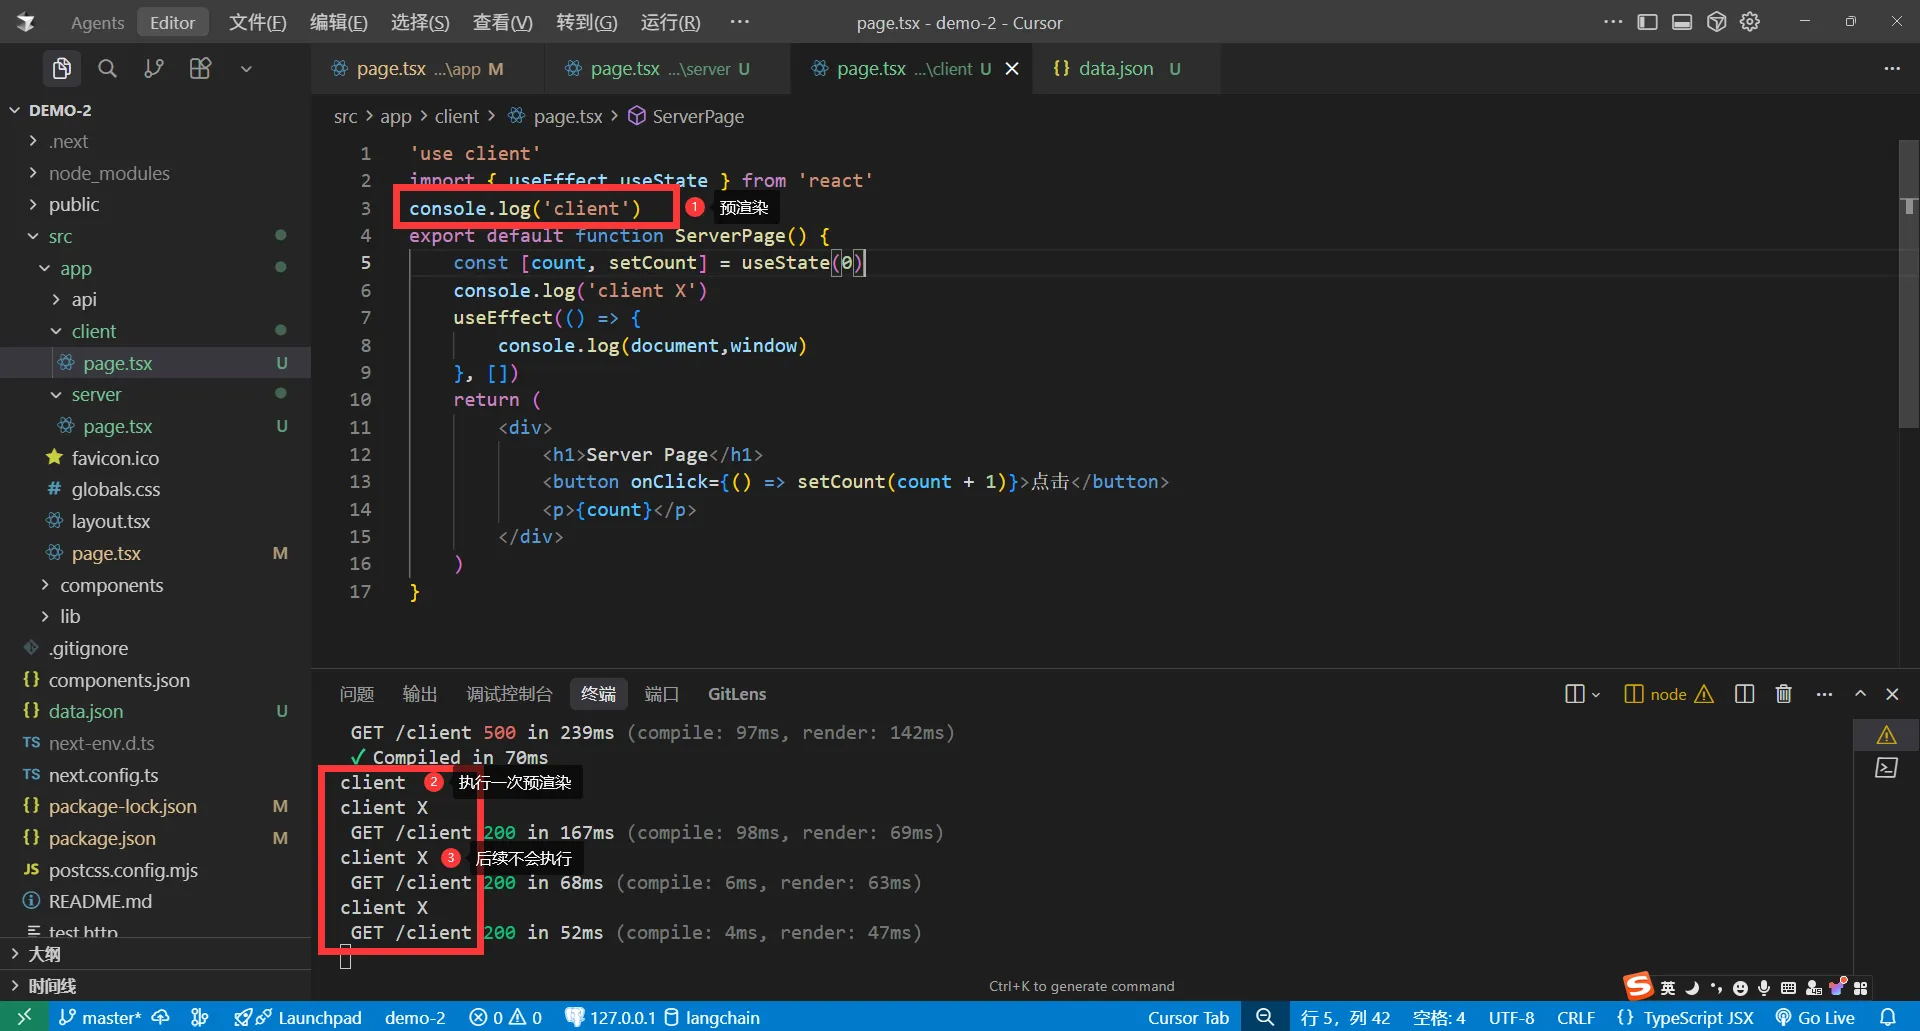The image size is (1920, 1031).
Task: Kill terminal with the trash icon
Action: pos(1783,694)
